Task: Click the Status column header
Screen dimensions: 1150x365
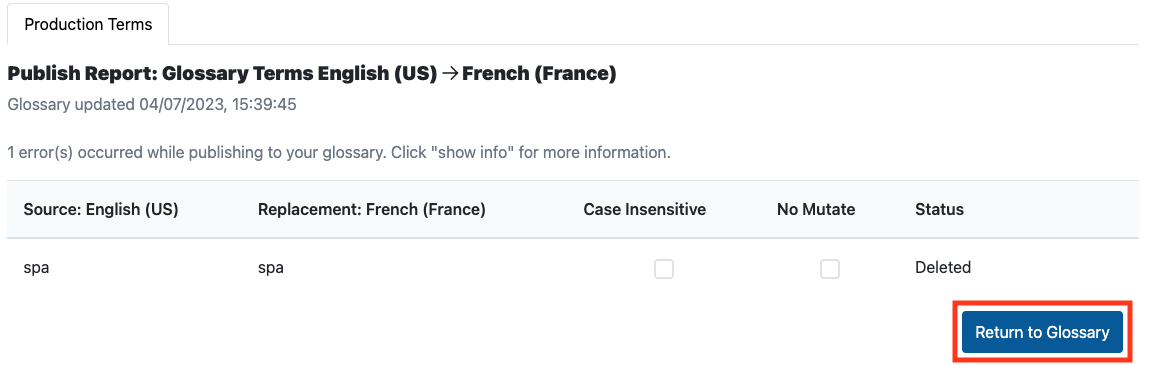Action: [940, 210]
